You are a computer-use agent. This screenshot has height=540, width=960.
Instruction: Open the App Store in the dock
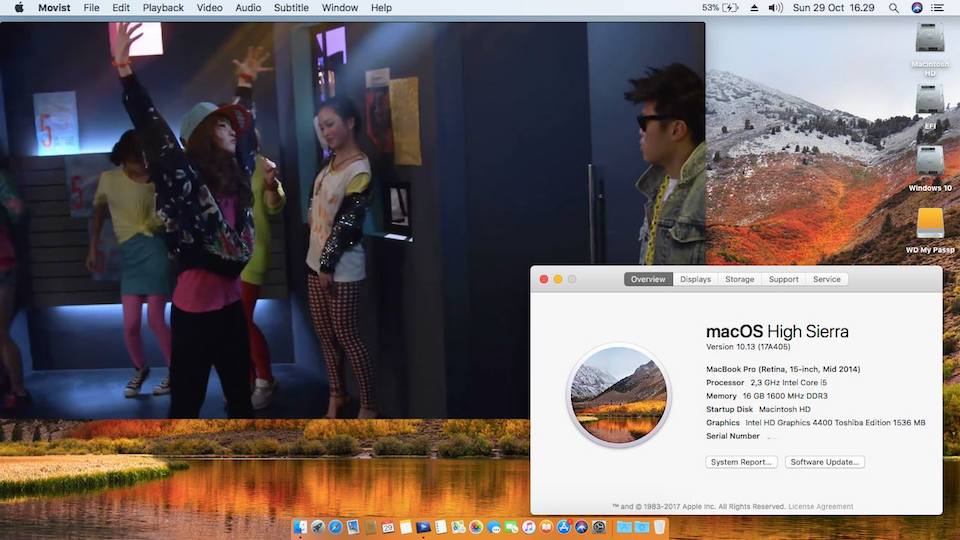click(x=563, y=527)
